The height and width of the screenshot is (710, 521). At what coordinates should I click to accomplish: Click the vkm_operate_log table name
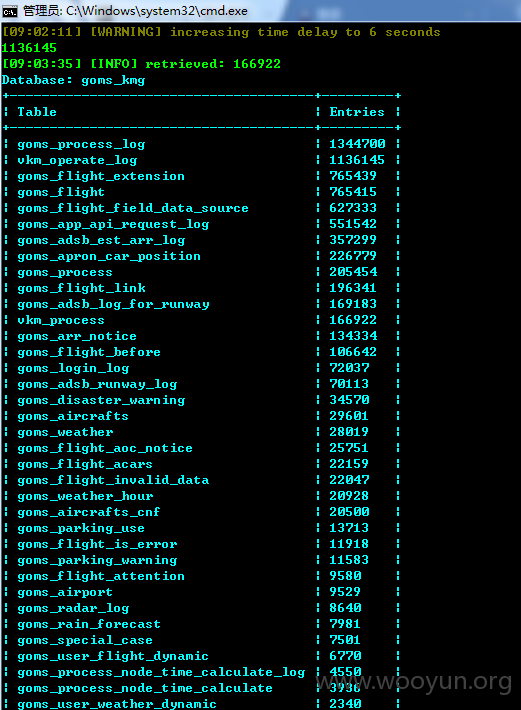coord(77,160)
